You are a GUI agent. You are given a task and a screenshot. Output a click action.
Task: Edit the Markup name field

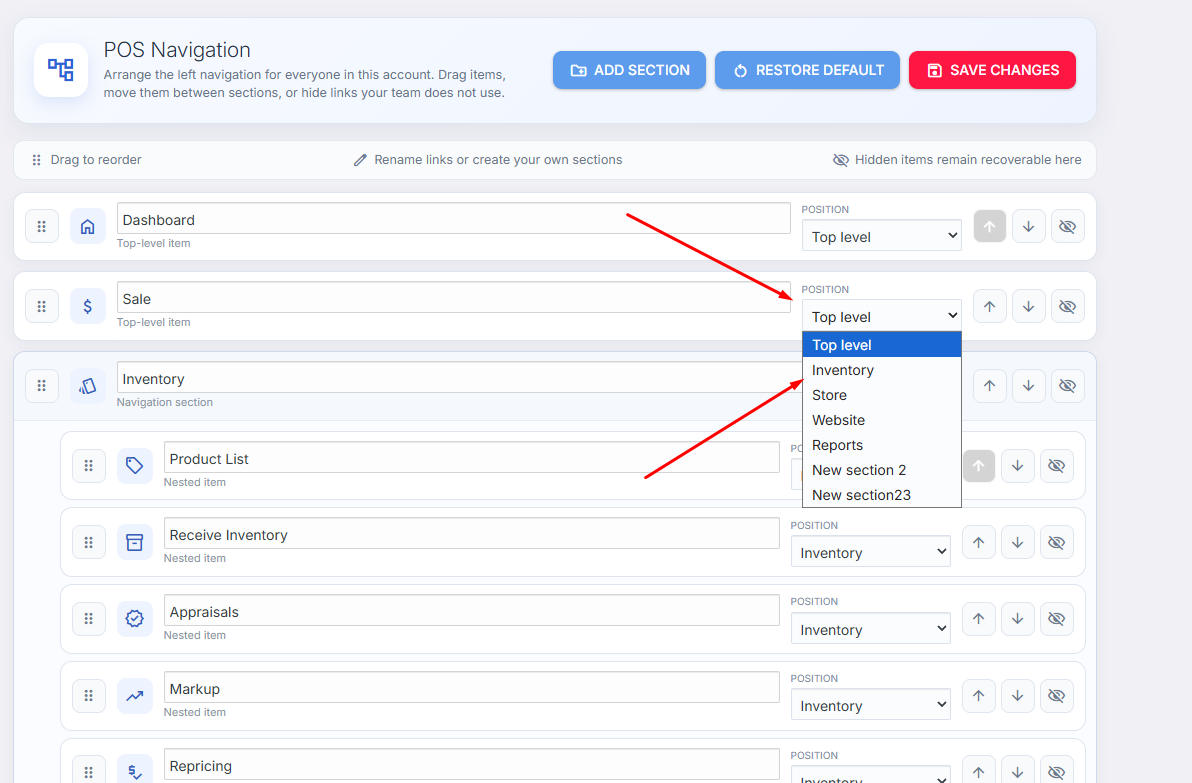(471, 687)
